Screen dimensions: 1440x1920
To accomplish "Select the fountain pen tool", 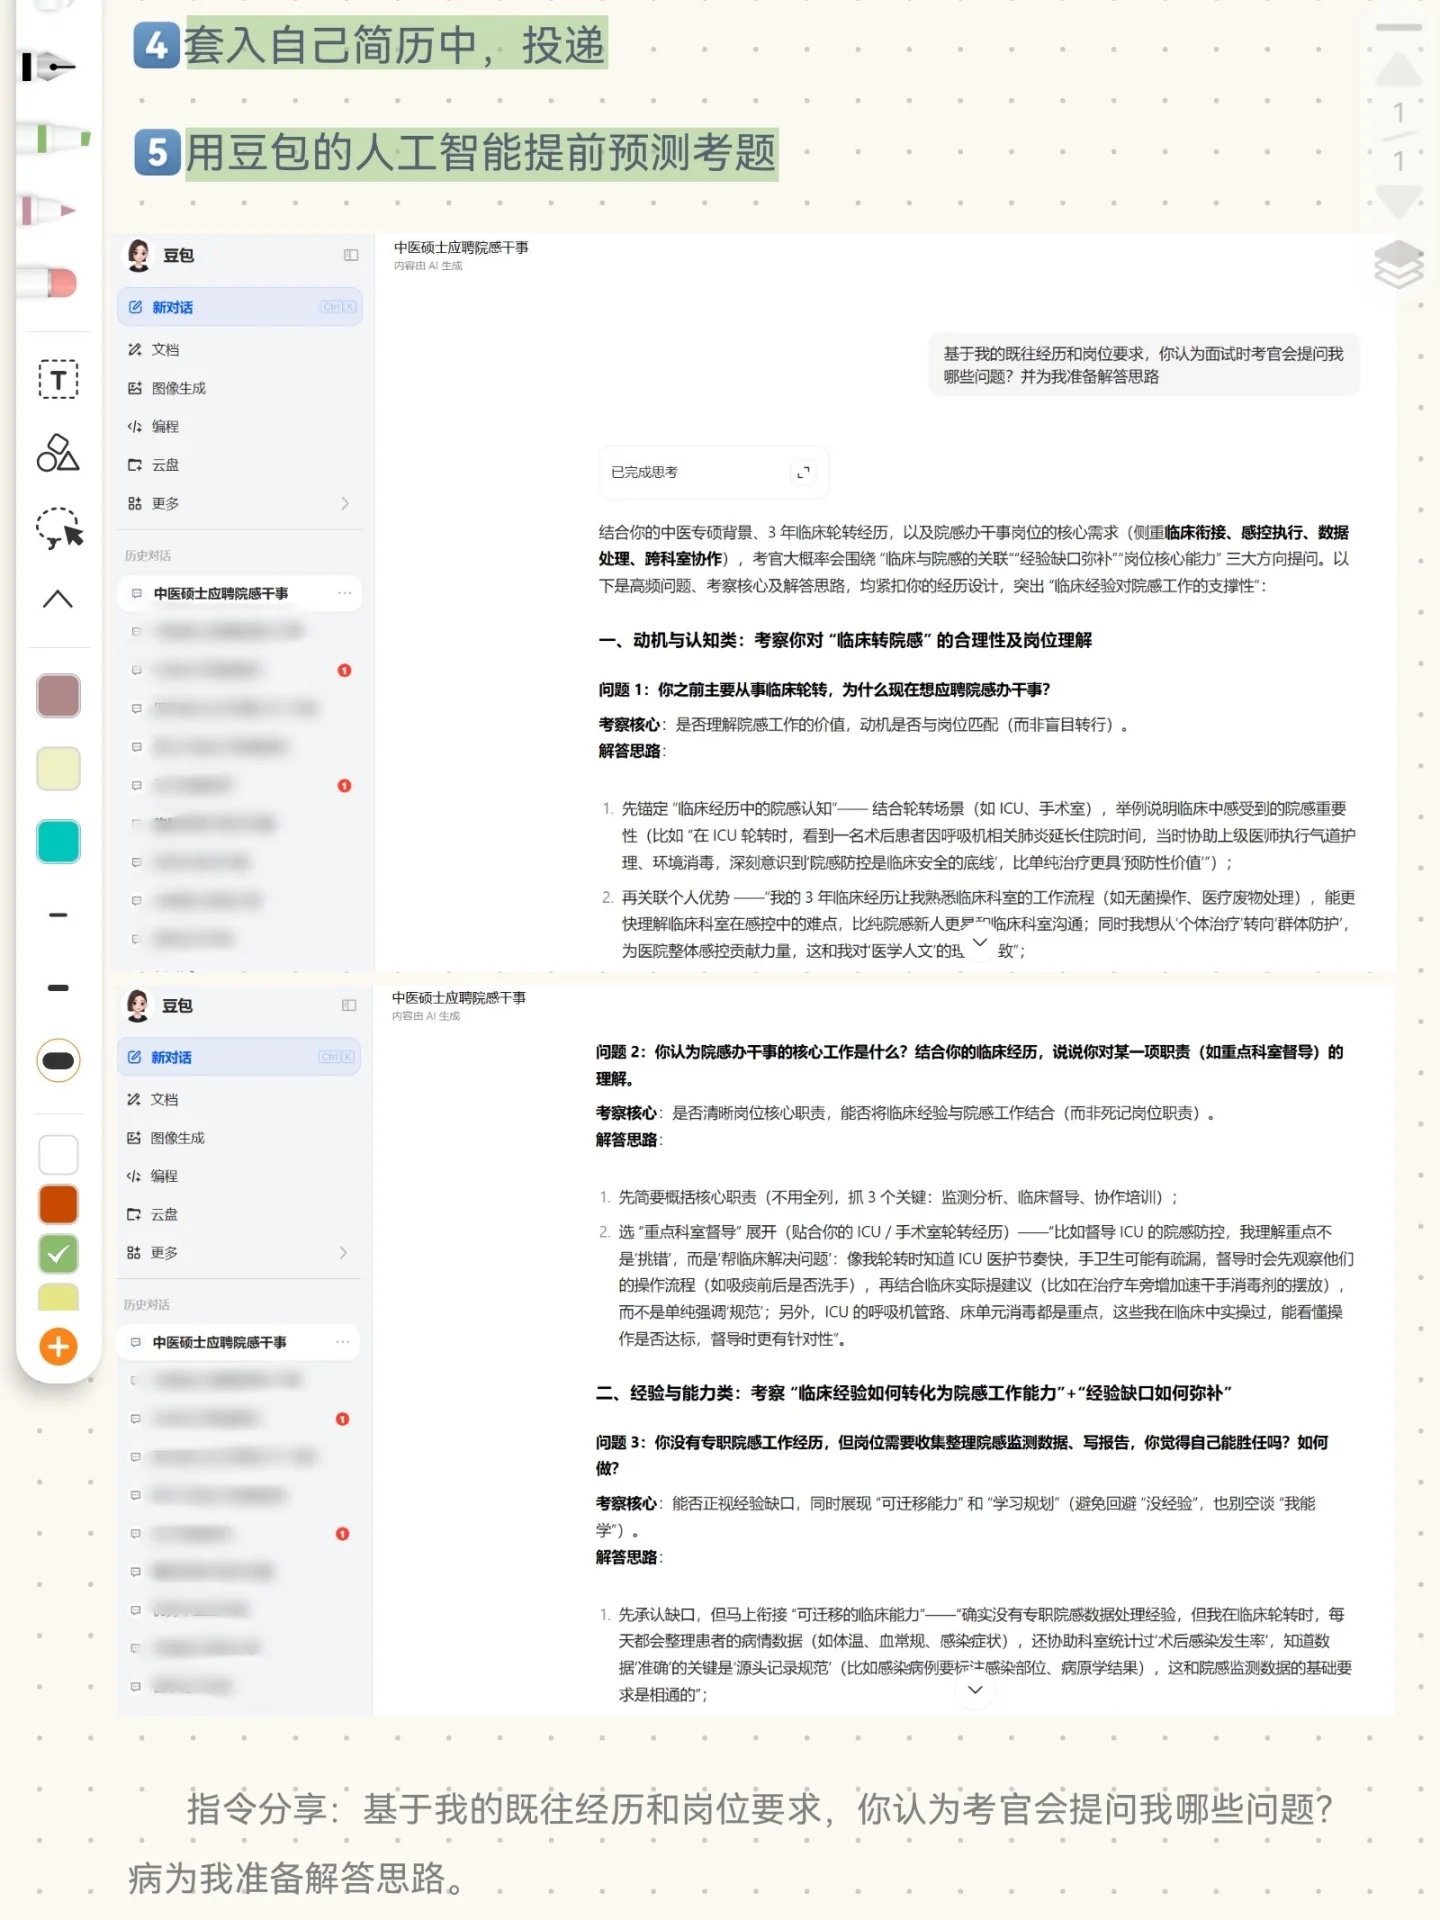I will (x=50, y=67).
